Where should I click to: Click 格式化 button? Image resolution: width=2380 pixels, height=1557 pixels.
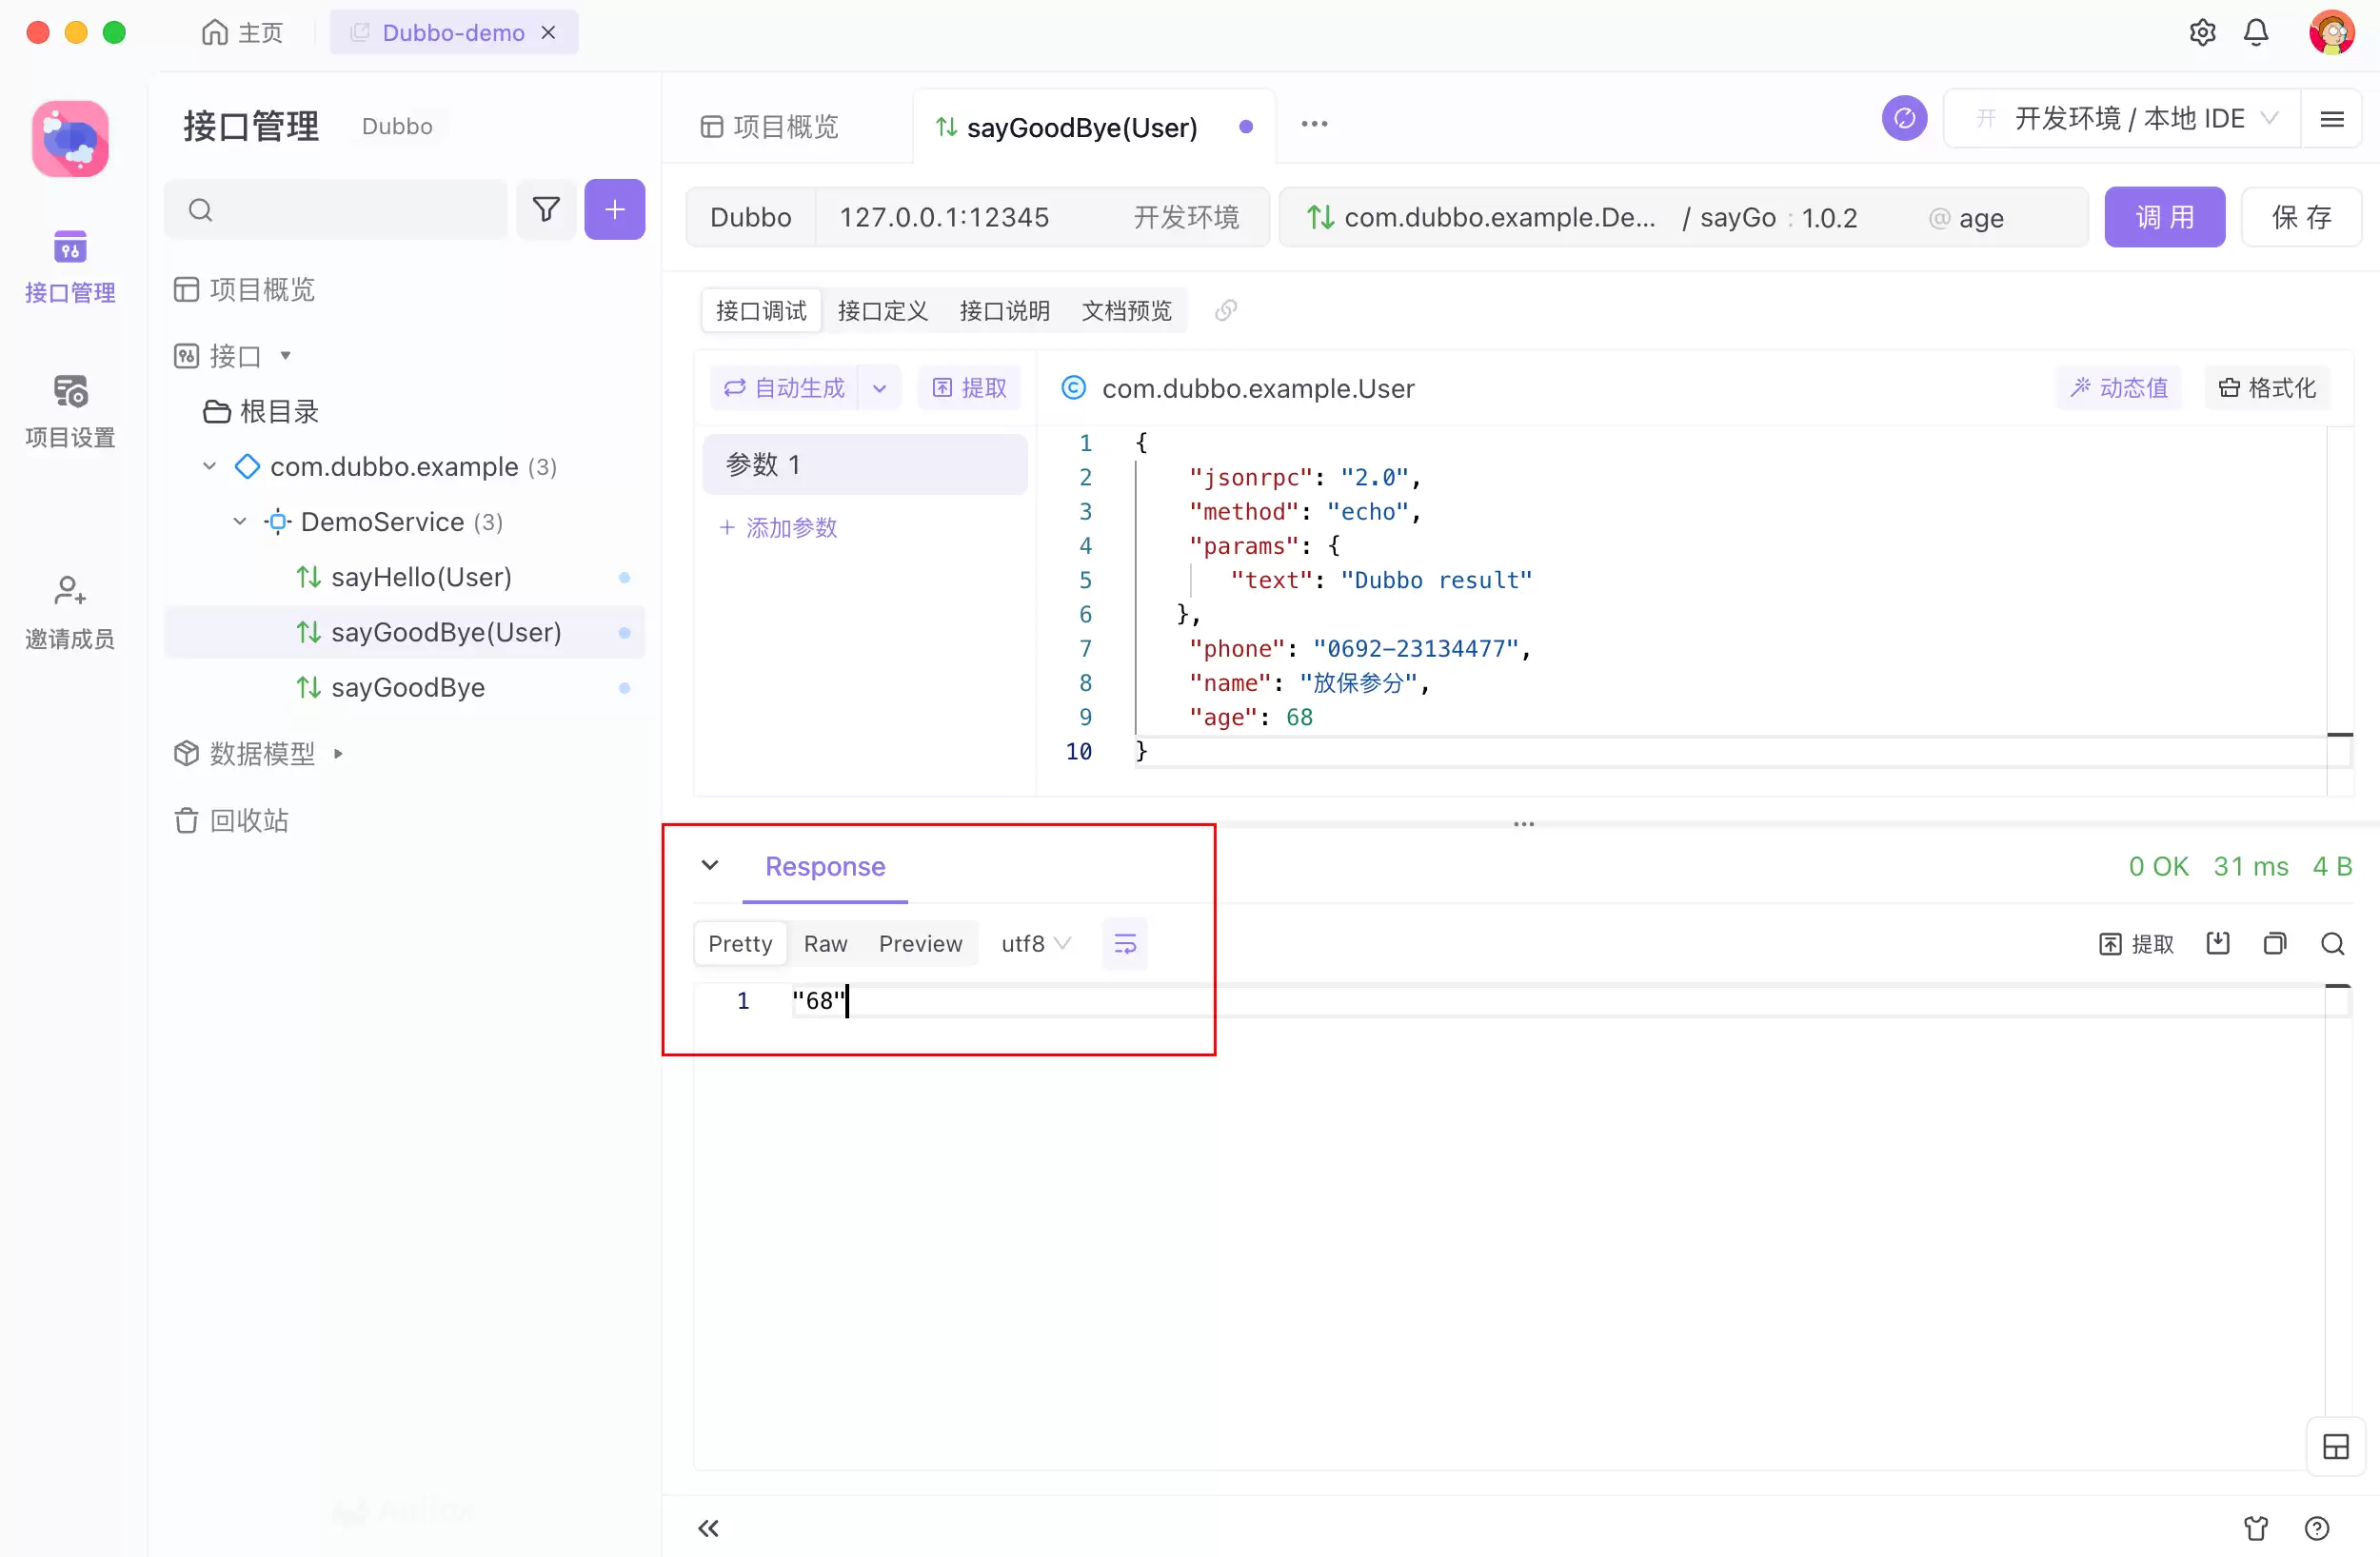pyautogui.click(x=2267, y=387)
